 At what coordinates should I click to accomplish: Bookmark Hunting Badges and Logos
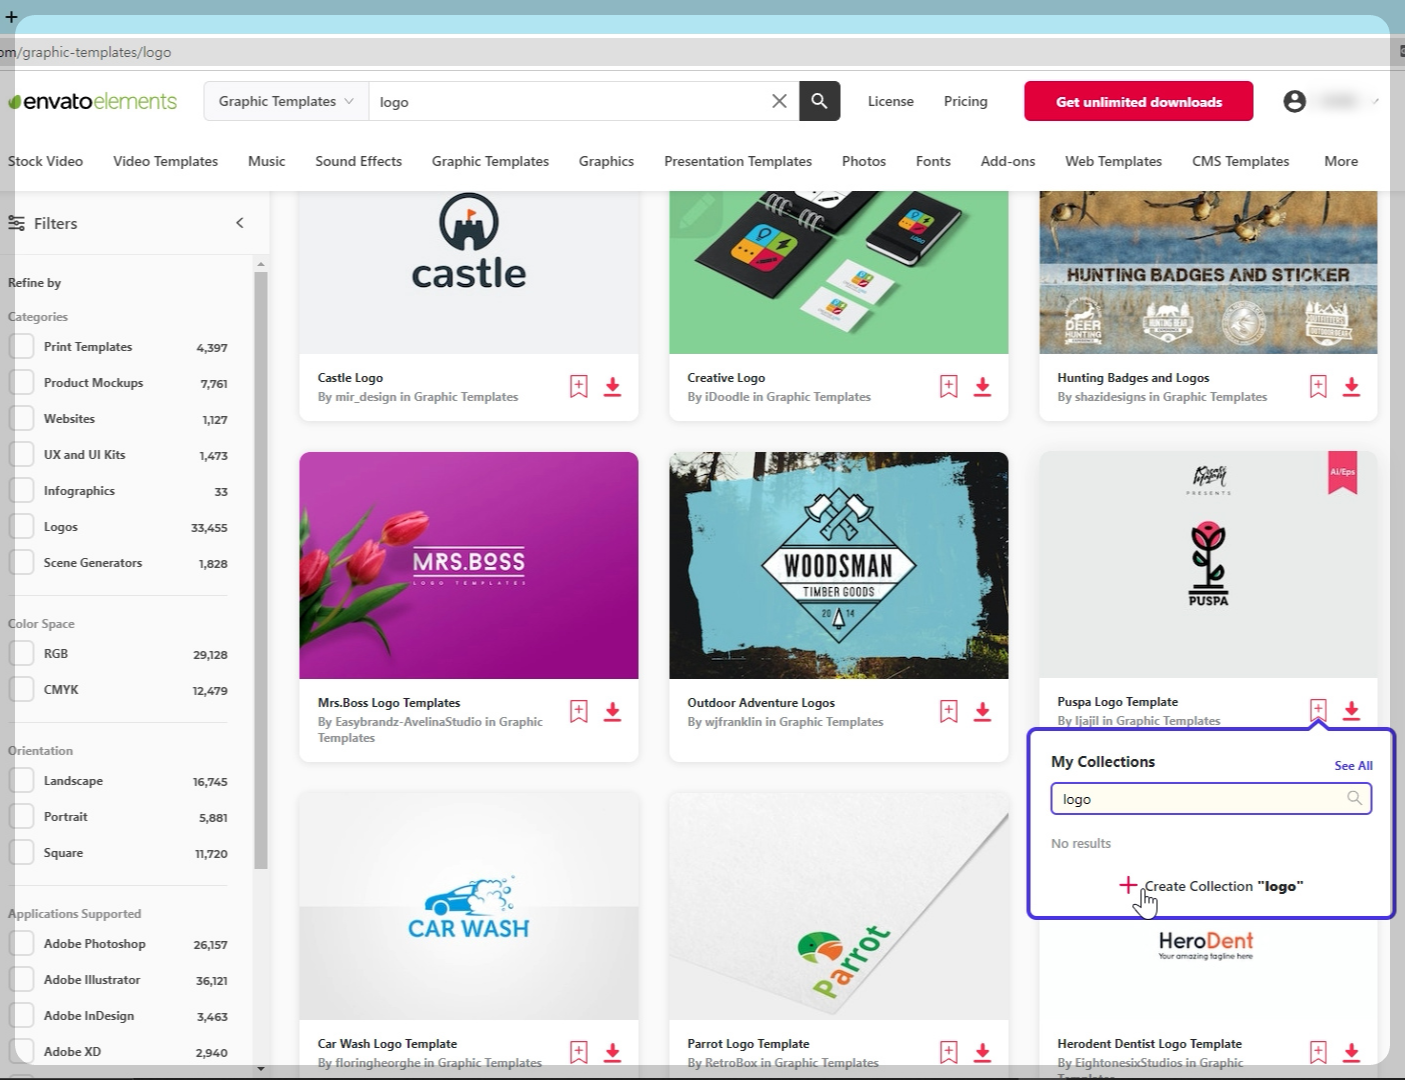[x=1318, y=386]
